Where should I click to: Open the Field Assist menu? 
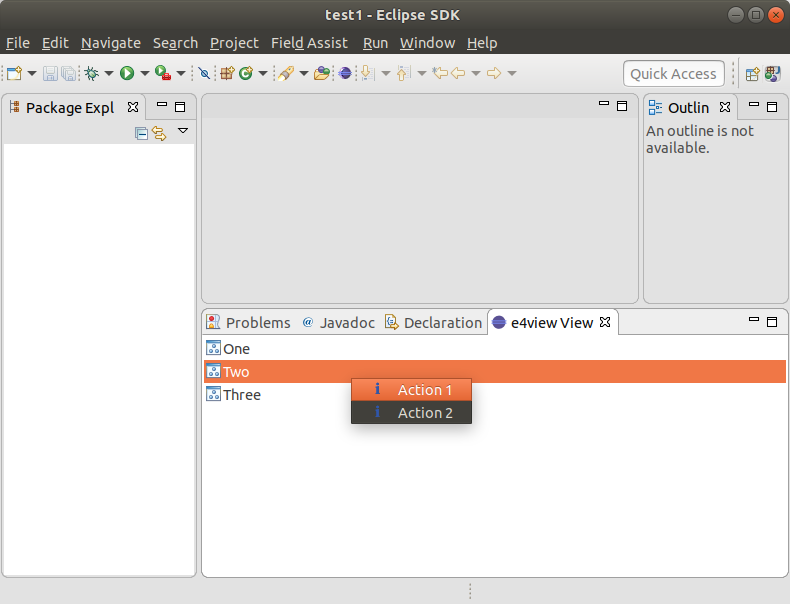tap(309, 43)
